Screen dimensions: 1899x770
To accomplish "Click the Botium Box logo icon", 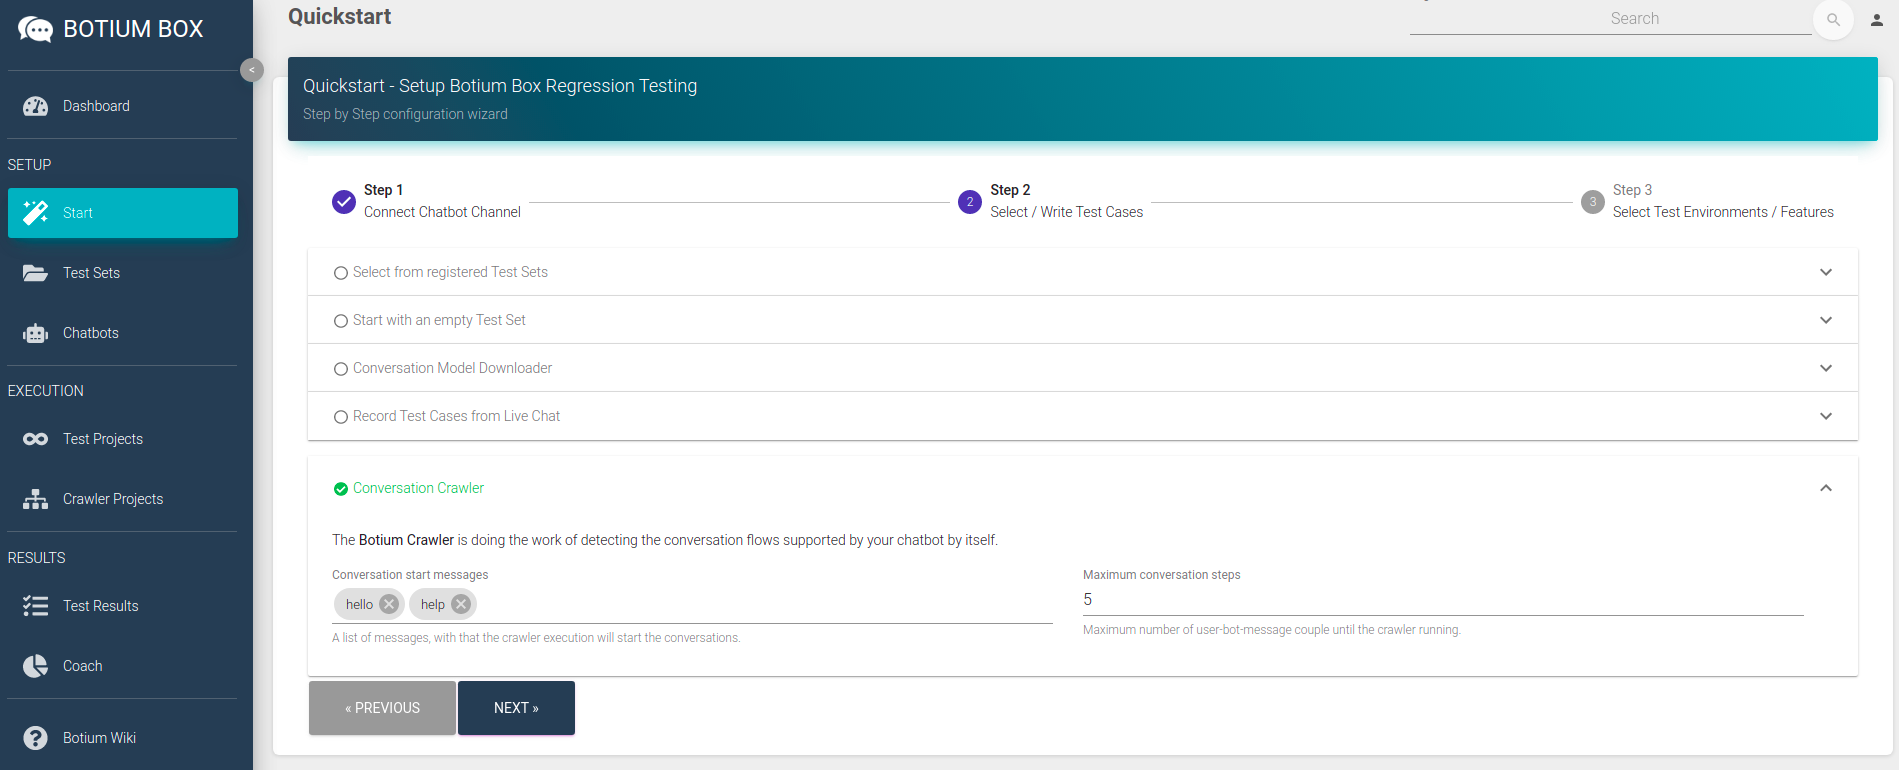I will 35,29.
